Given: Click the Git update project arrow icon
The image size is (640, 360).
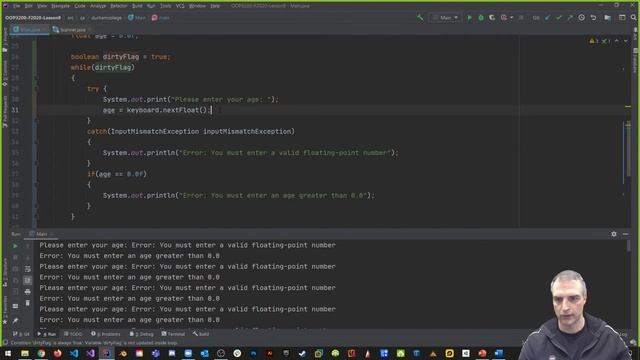Looking at the screenshot, I should click(547, 18).
